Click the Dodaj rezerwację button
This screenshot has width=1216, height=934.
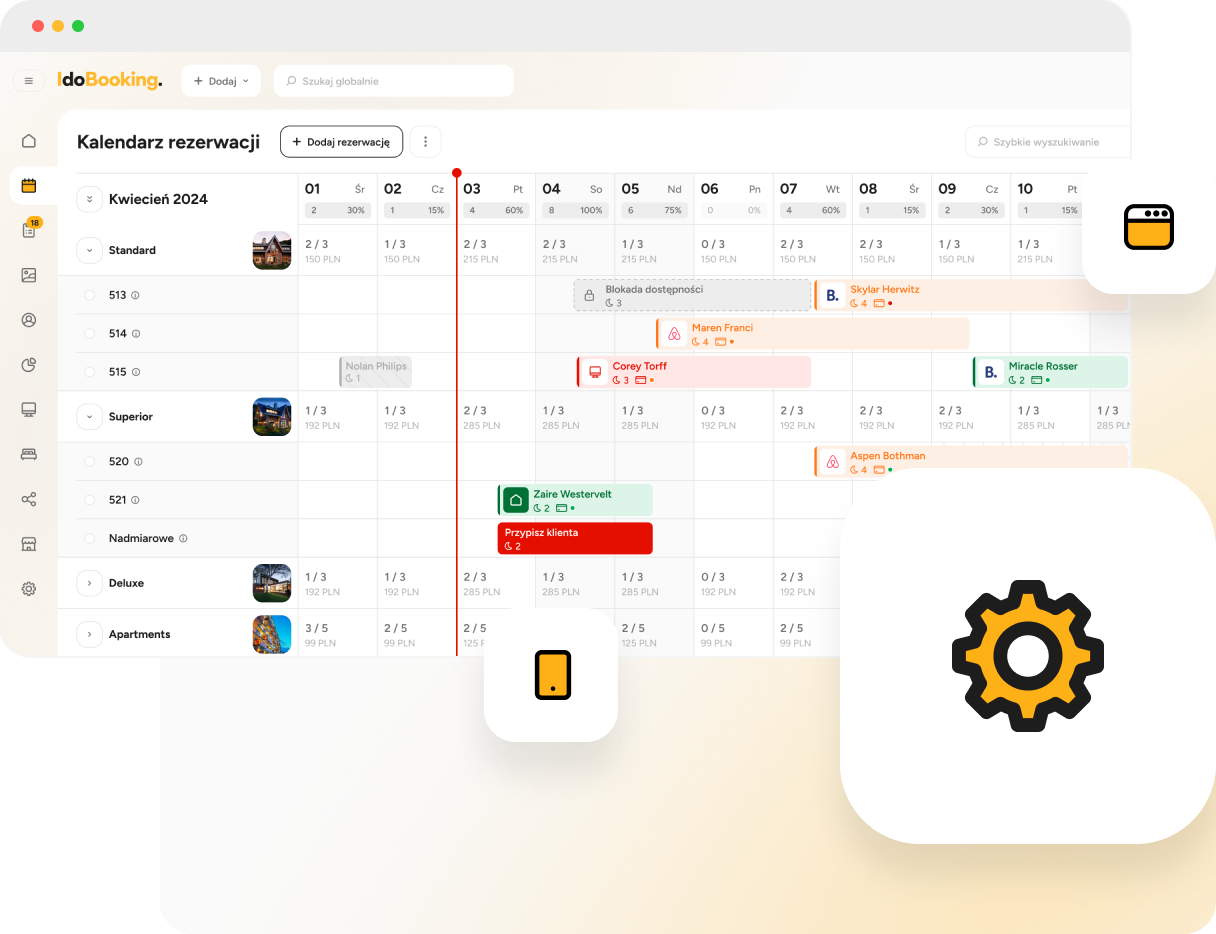[x=341, y=142]
